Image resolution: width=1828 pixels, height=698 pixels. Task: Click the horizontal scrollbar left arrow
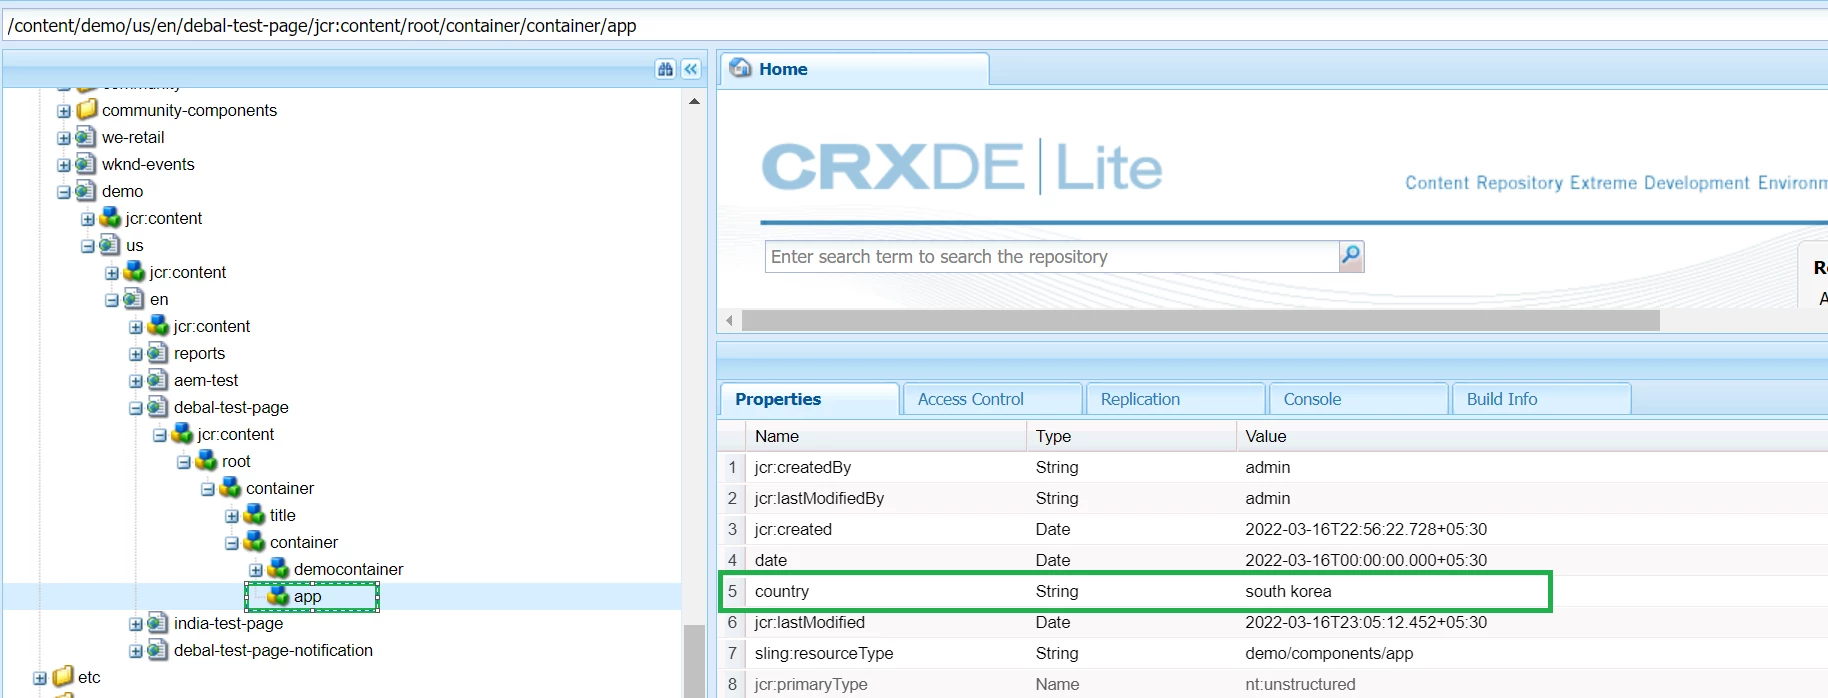pos(729,320)
